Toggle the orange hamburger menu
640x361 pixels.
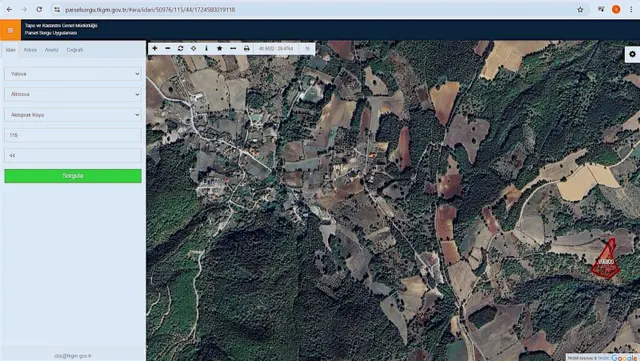(x=10, y=30)
